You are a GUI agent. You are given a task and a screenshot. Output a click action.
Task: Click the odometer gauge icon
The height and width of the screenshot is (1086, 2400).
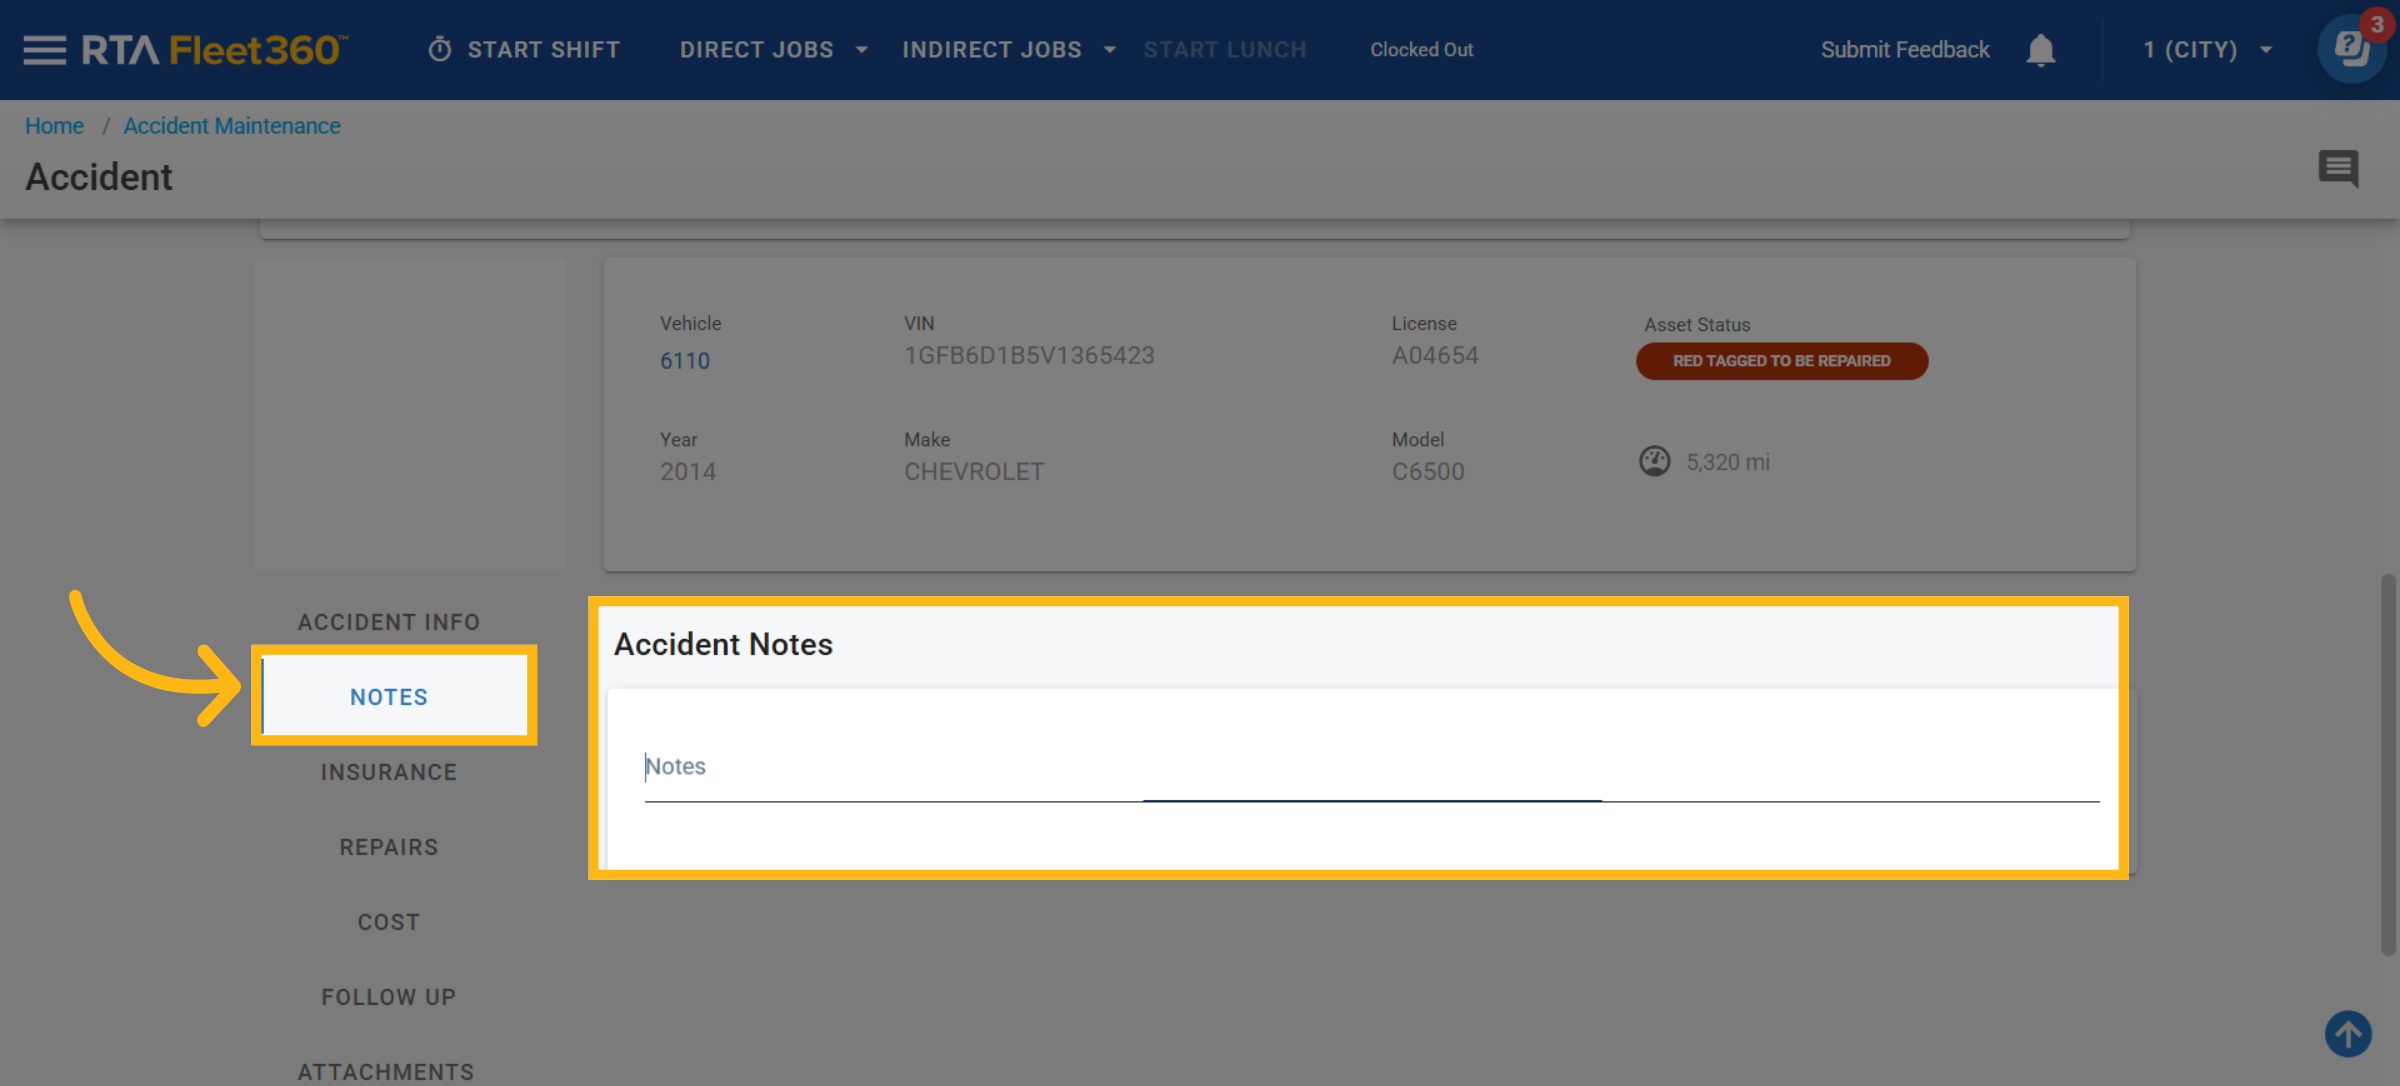coord(1655,461)
